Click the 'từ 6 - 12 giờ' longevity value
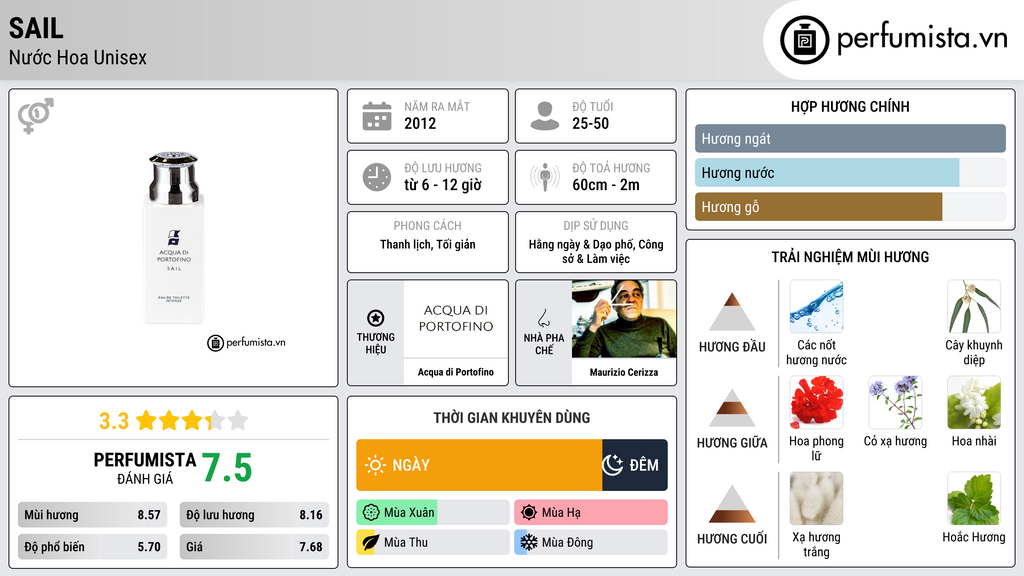 pos(443,185)
